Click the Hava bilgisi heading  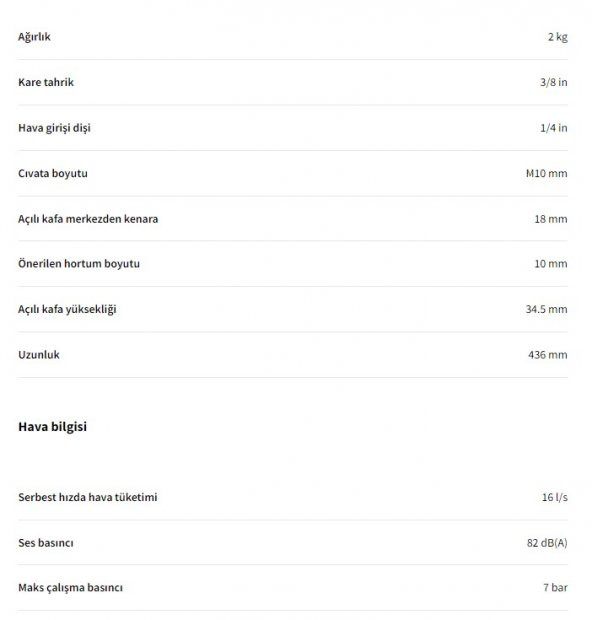[52, 427]
